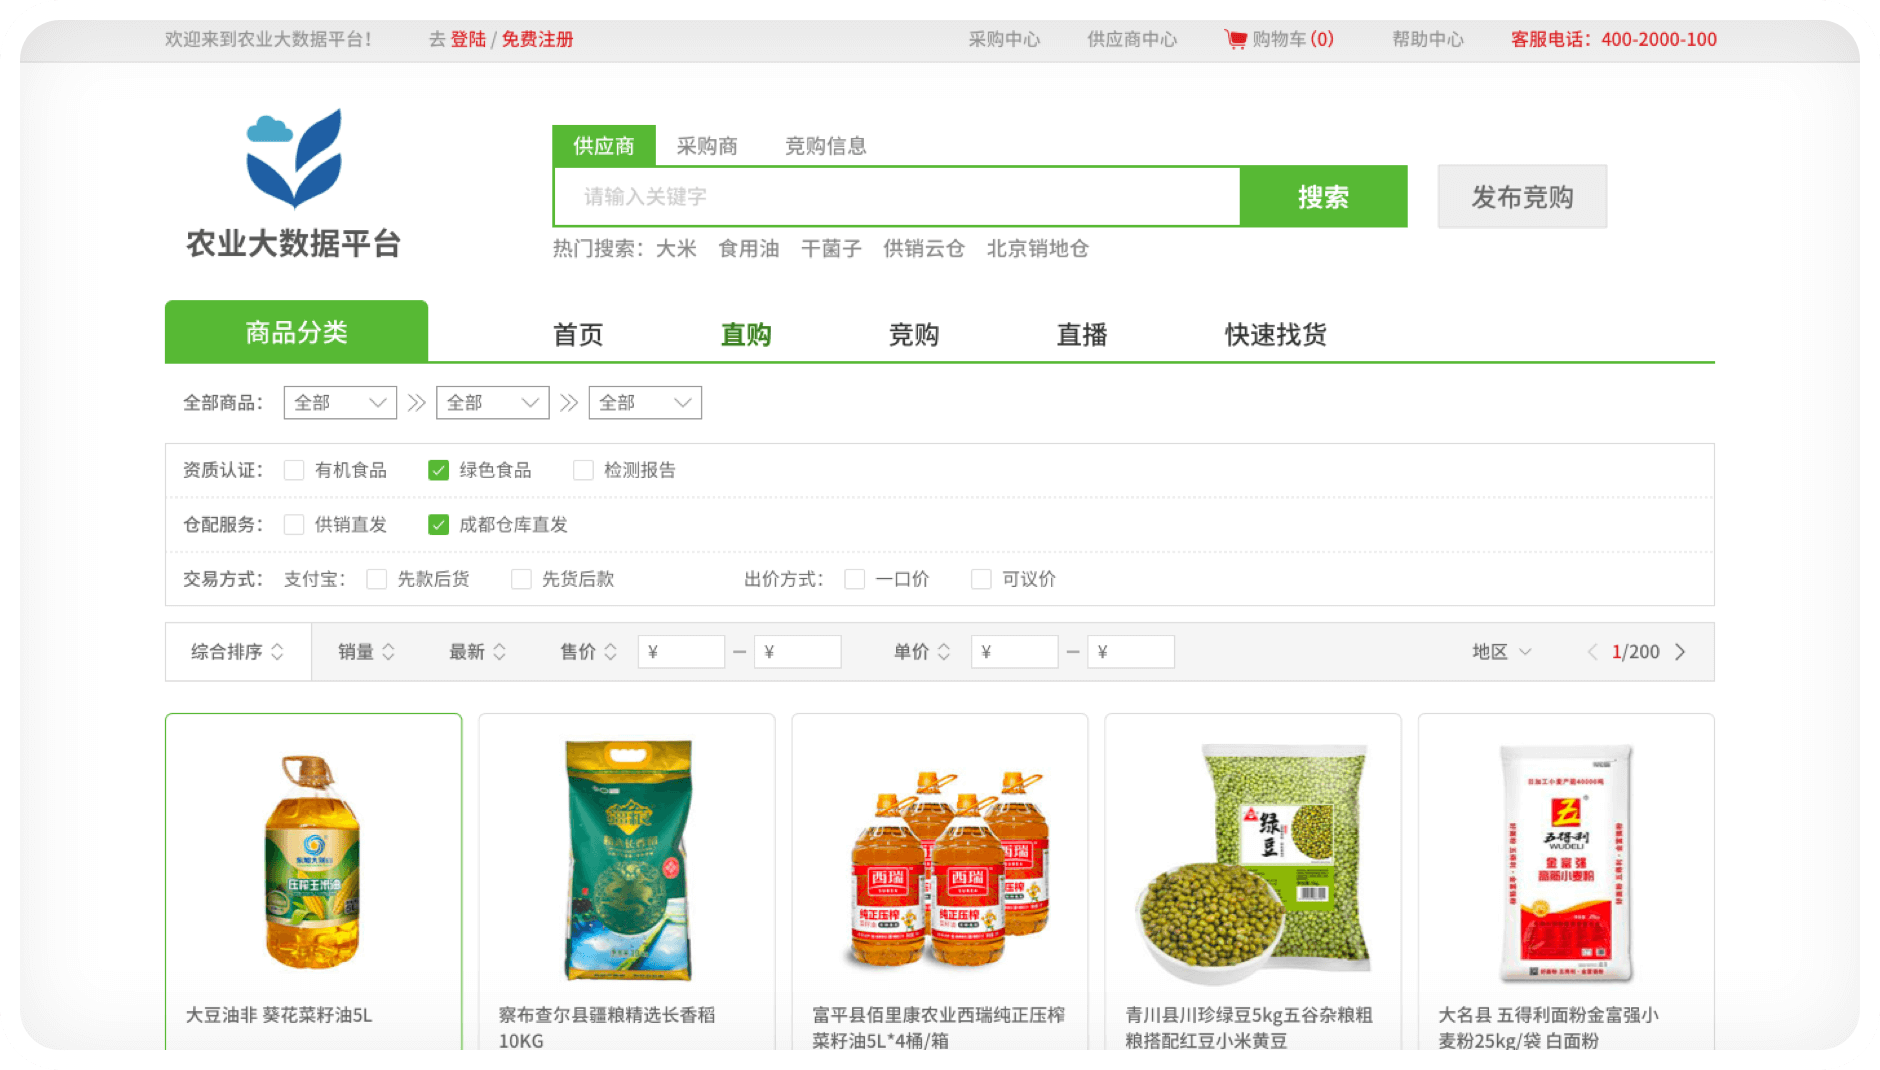Open the 绿豆 mung bean product thumbnail
The width and height of the screenshot is (1880, 1070).
point(1252,862)
